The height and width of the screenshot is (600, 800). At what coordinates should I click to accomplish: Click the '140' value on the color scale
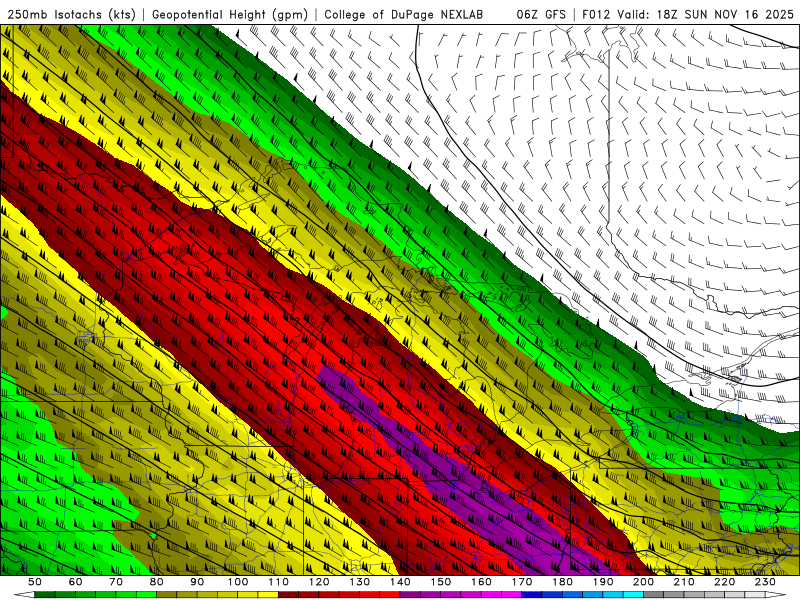point(401,582)
